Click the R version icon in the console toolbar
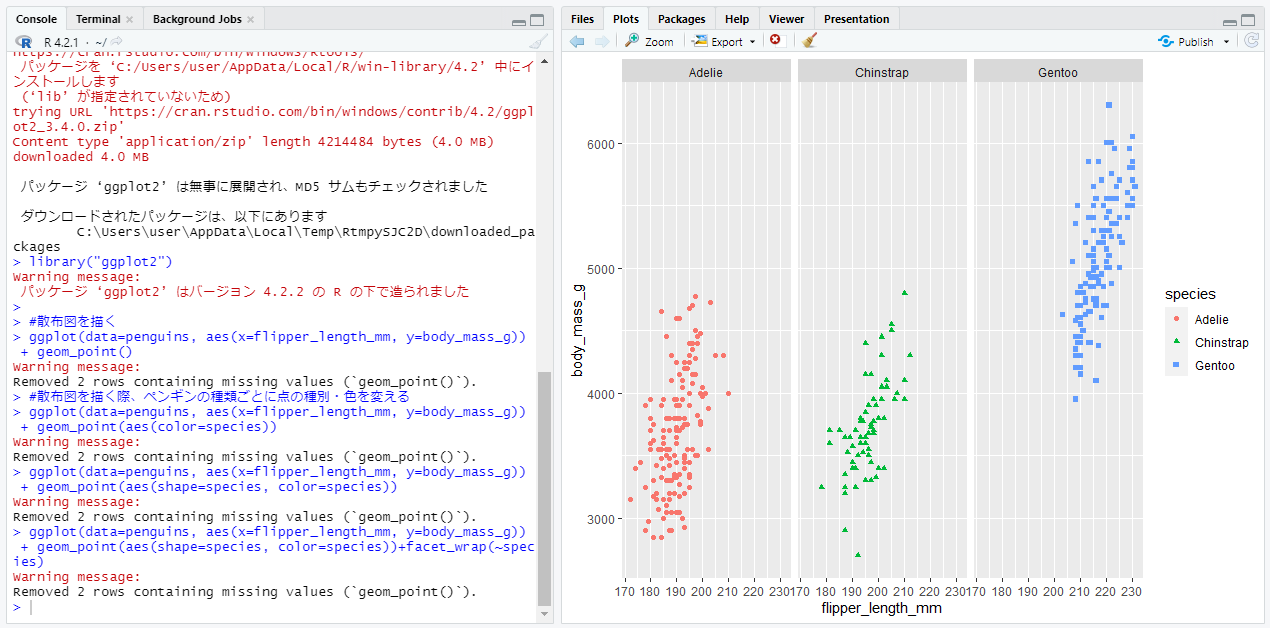 [x=23, y=41]
